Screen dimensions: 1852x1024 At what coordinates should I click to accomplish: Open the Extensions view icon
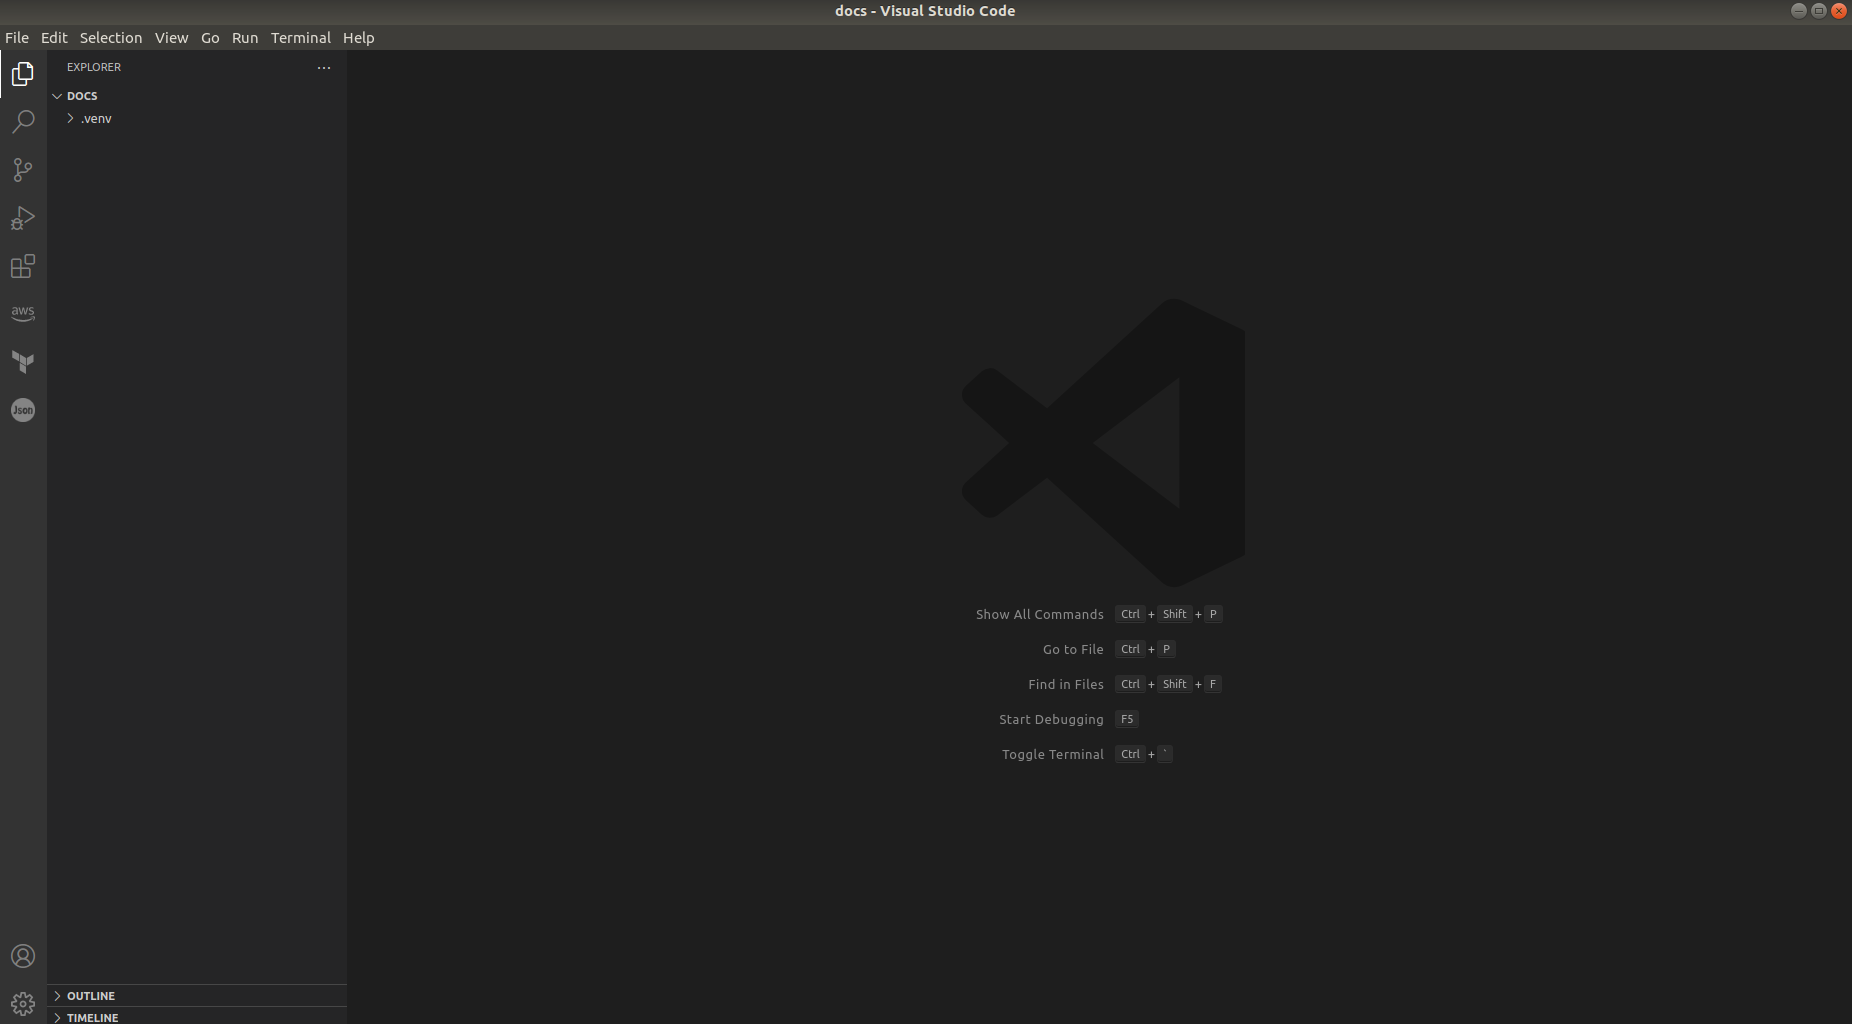(23, 266)
